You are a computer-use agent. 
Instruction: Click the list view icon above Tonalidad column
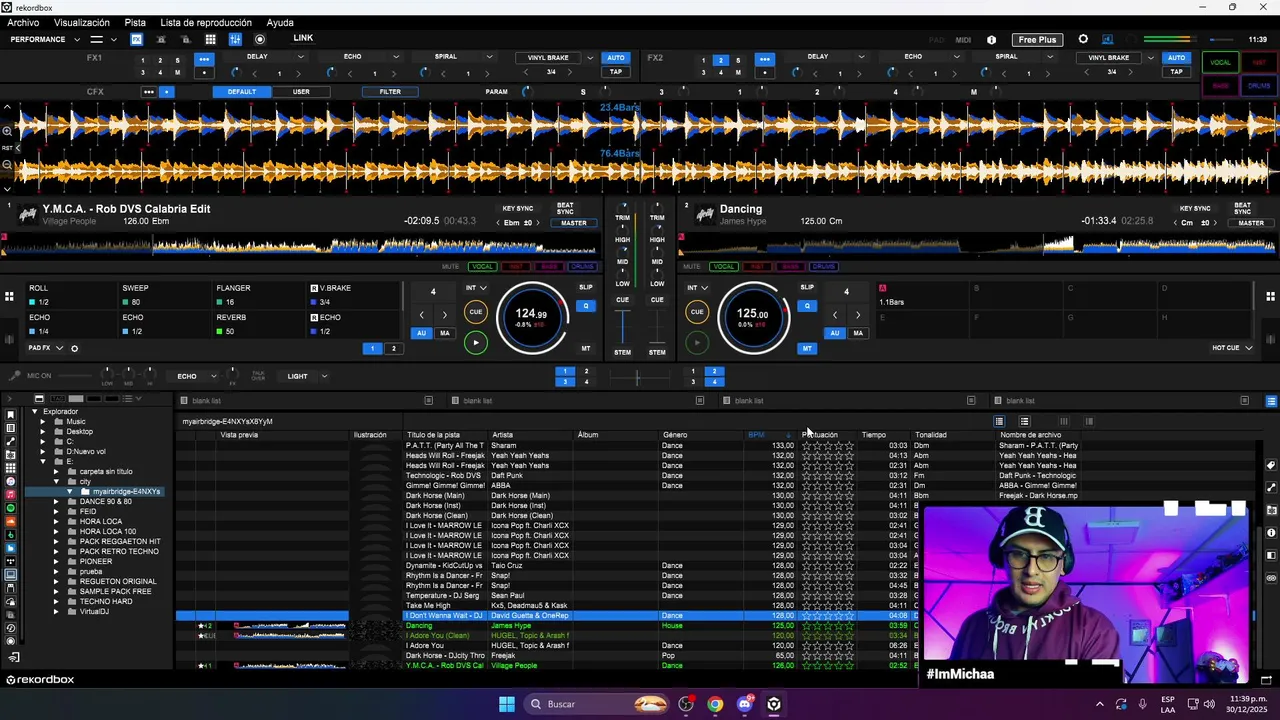[998, 421]
